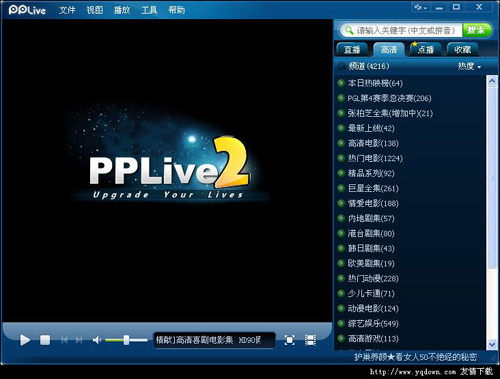500x379 pixels.
Task: Select the 高清游戏(113) category
Action: coord(373,339)
